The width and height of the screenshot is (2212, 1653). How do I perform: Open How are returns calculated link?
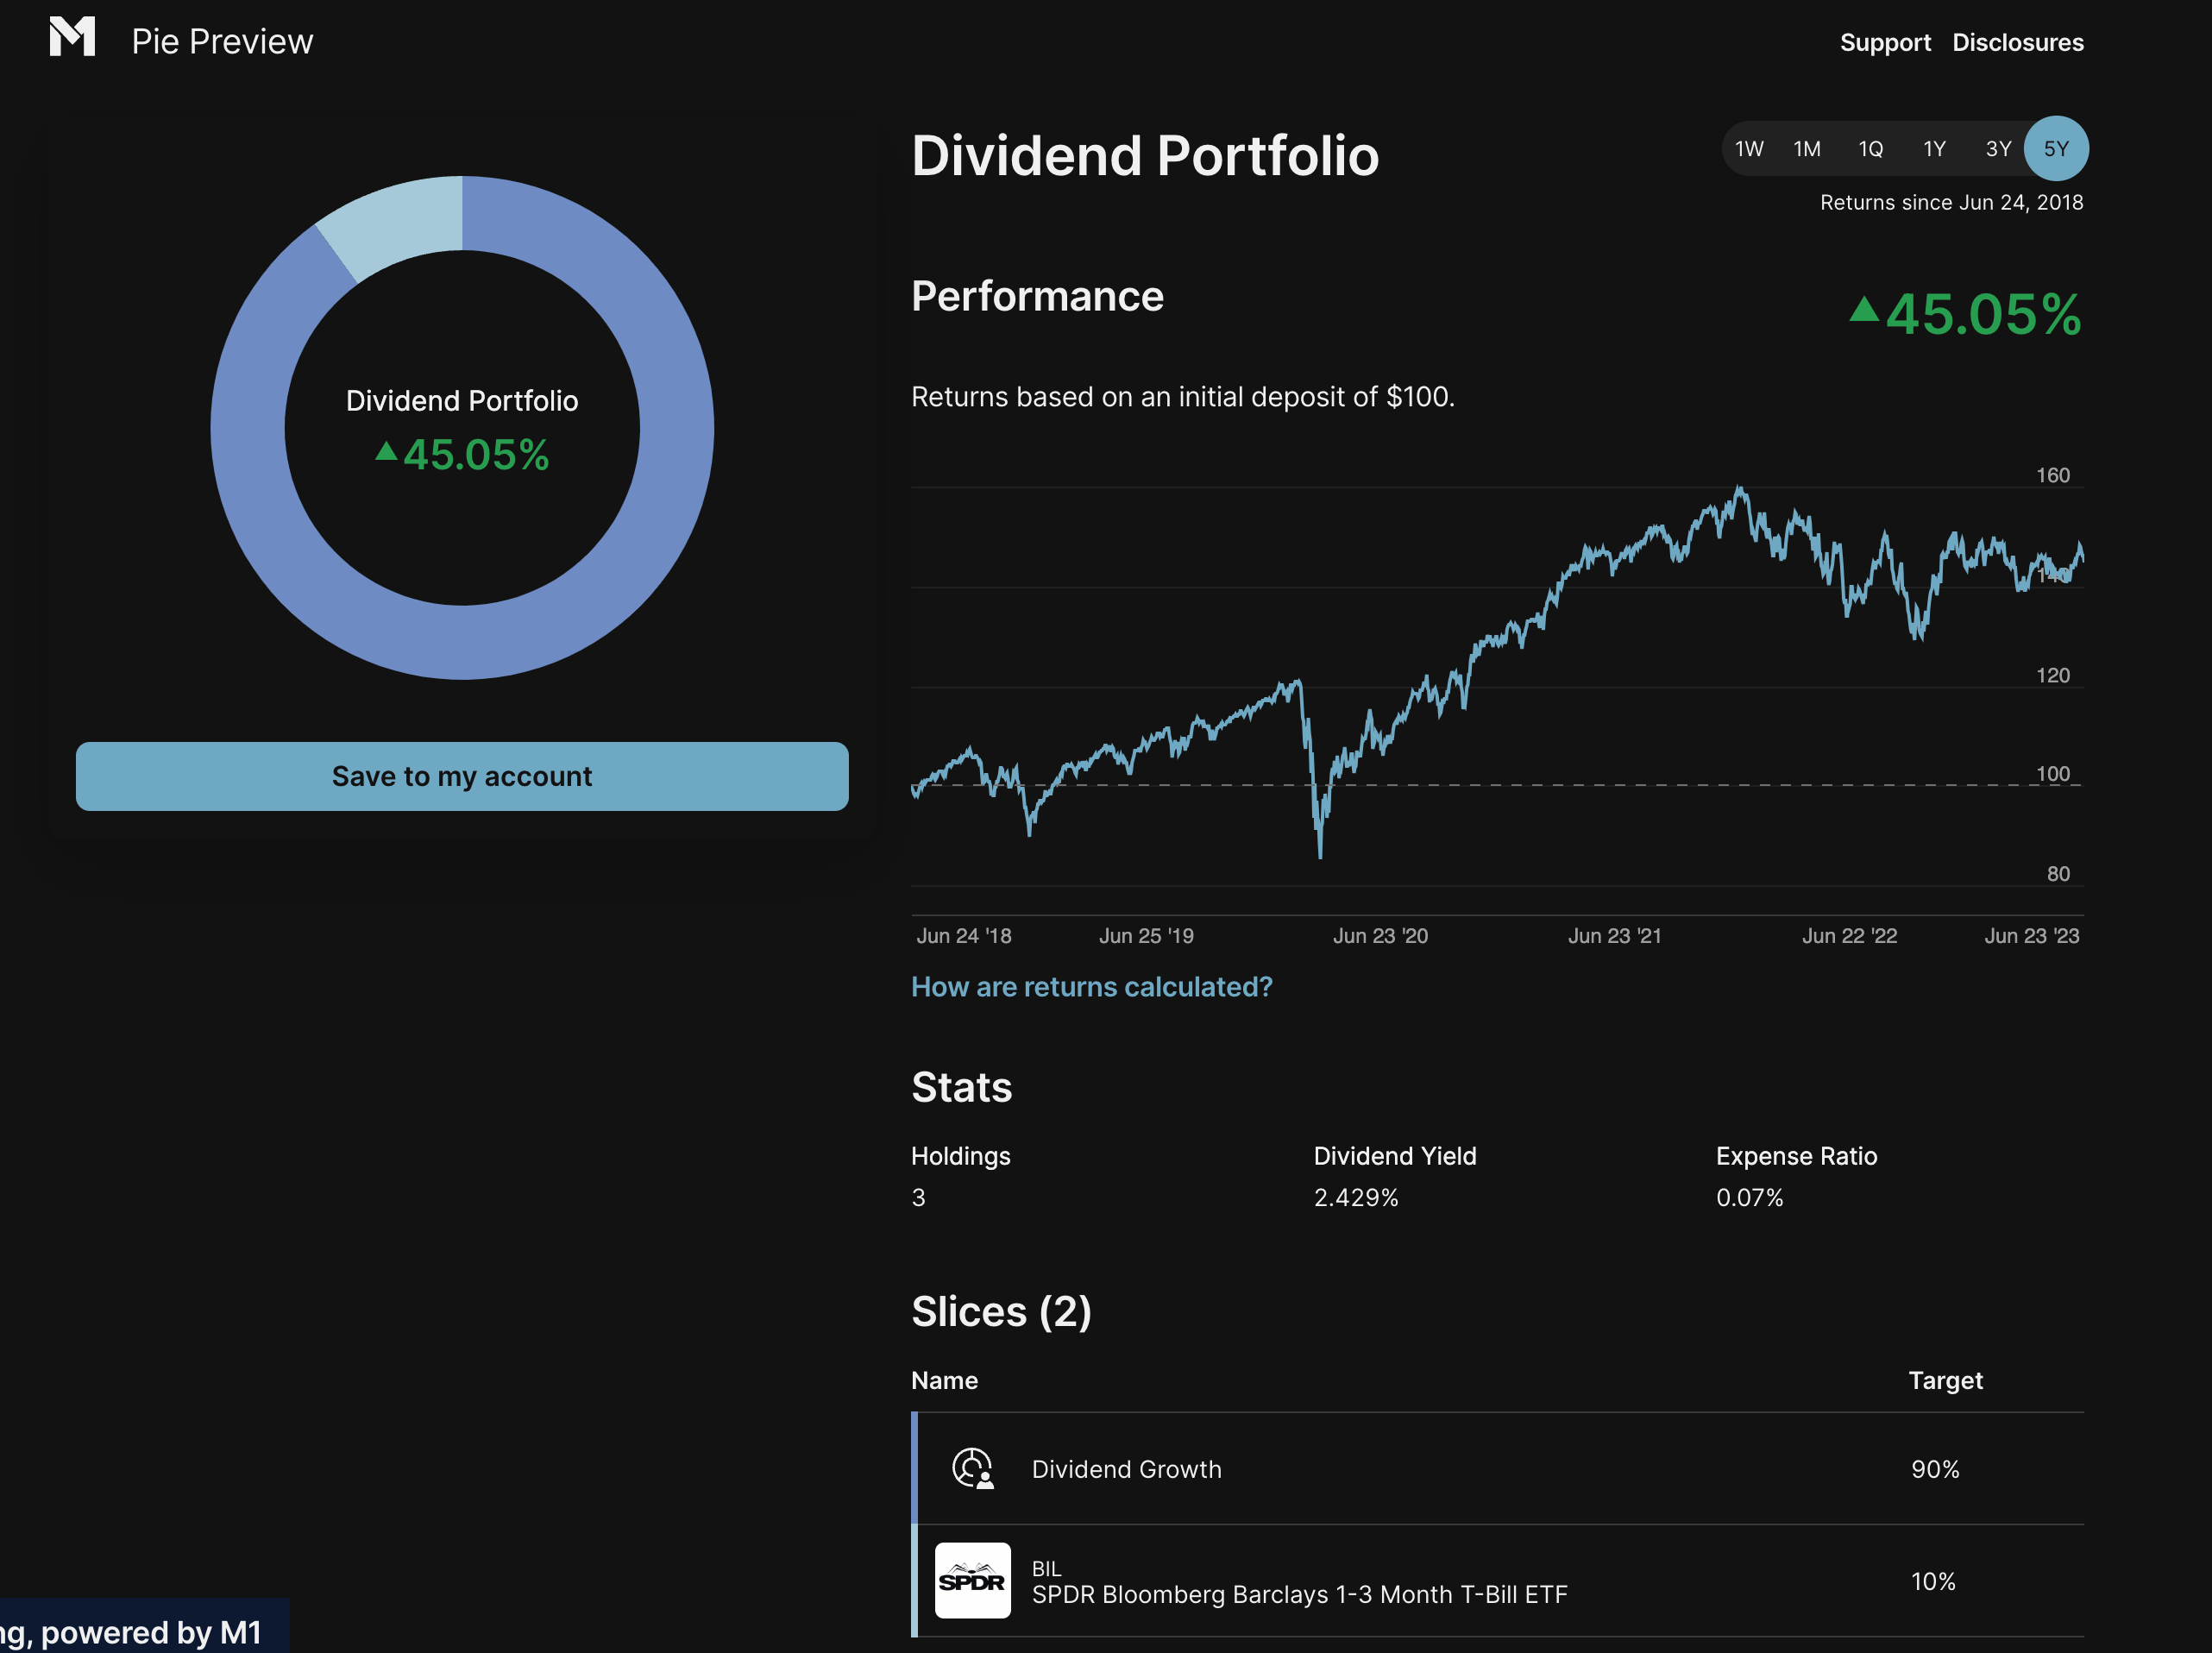tap(1091, 987)
